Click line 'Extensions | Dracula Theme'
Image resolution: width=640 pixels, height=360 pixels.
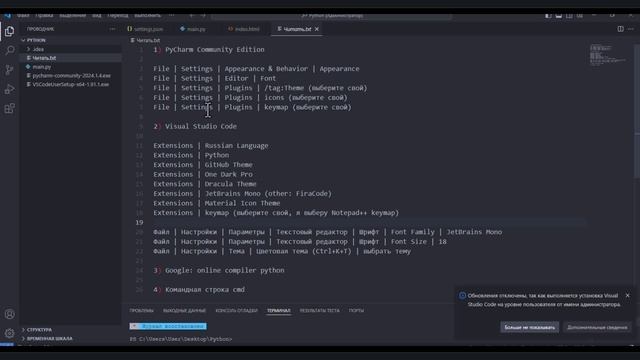click(x=205, y=184)
